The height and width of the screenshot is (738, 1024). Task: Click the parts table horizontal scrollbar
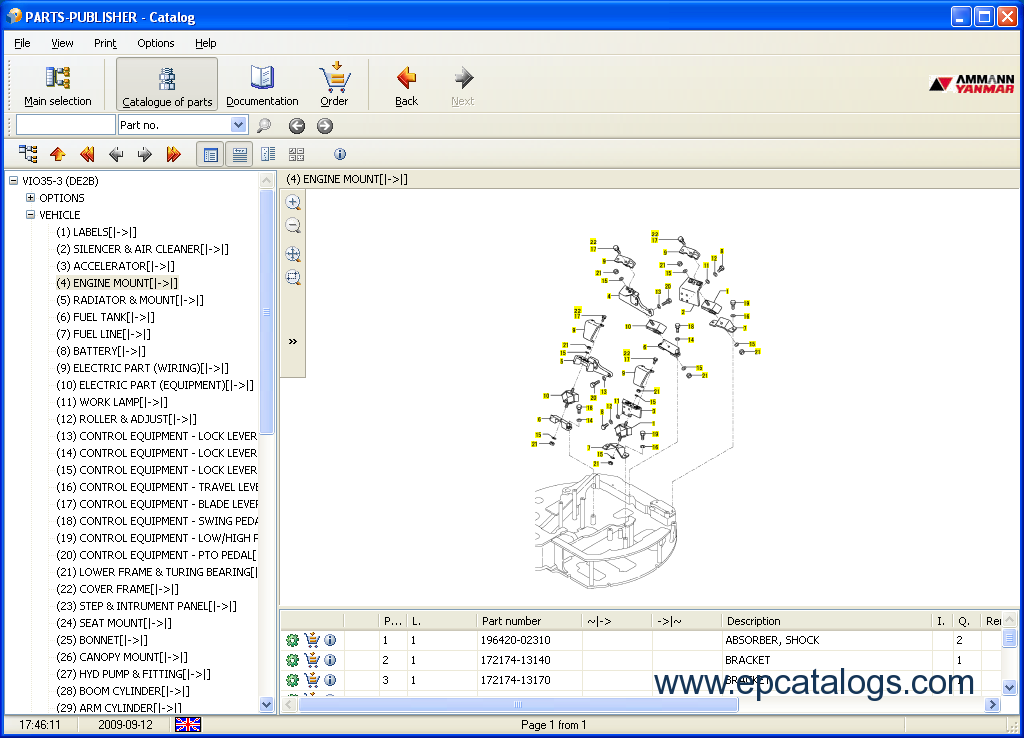518,705
